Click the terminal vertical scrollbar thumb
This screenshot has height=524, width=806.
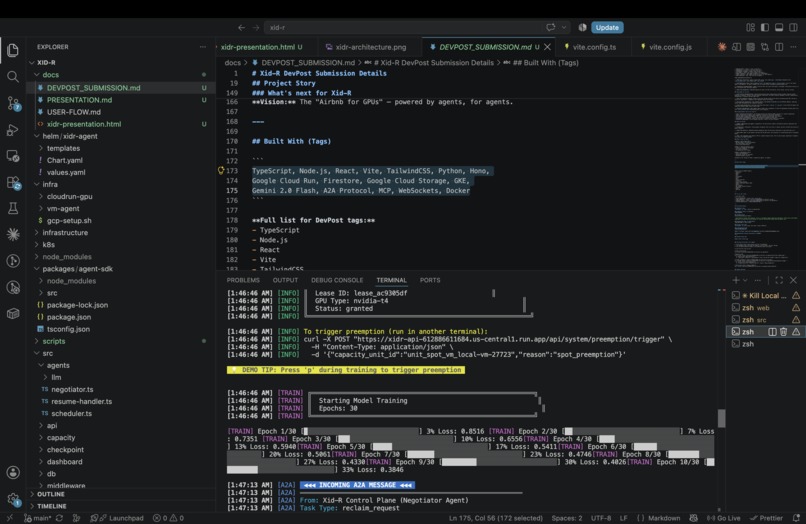[x=722, y=418]
